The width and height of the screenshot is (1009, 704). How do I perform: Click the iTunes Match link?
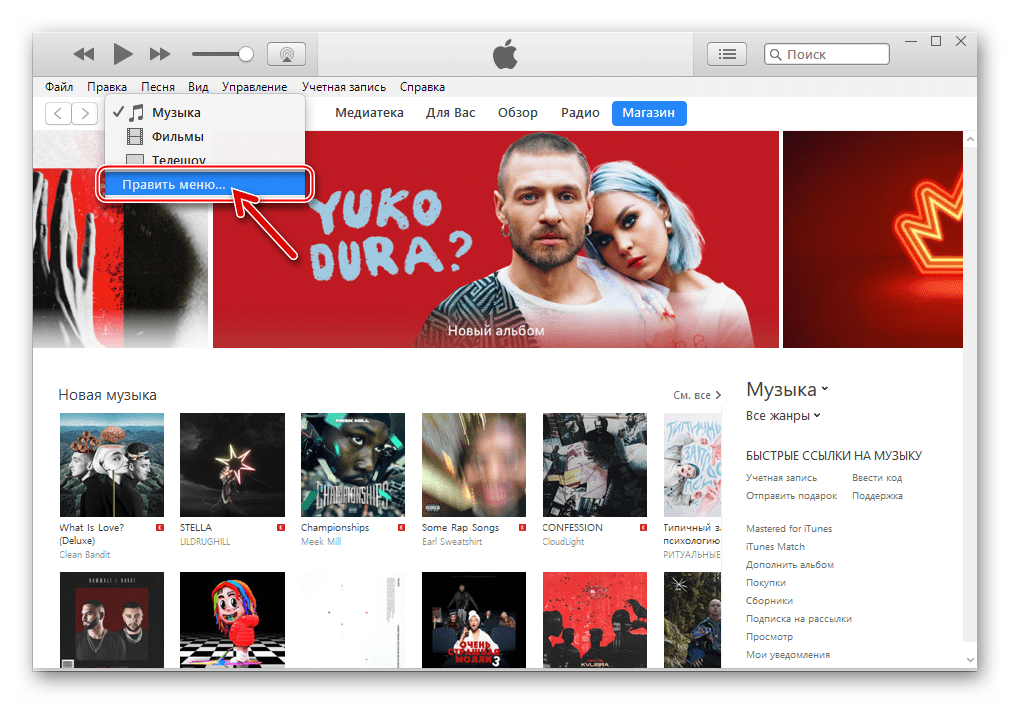coord(775,546)
